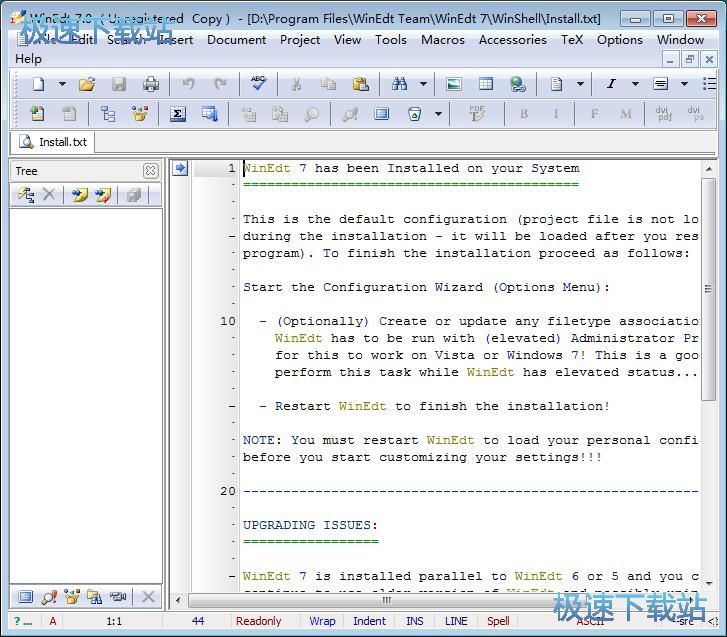727x637 pixels.
Task: Toggle INS insert mode in status bar
Action: tap(415, 621)
